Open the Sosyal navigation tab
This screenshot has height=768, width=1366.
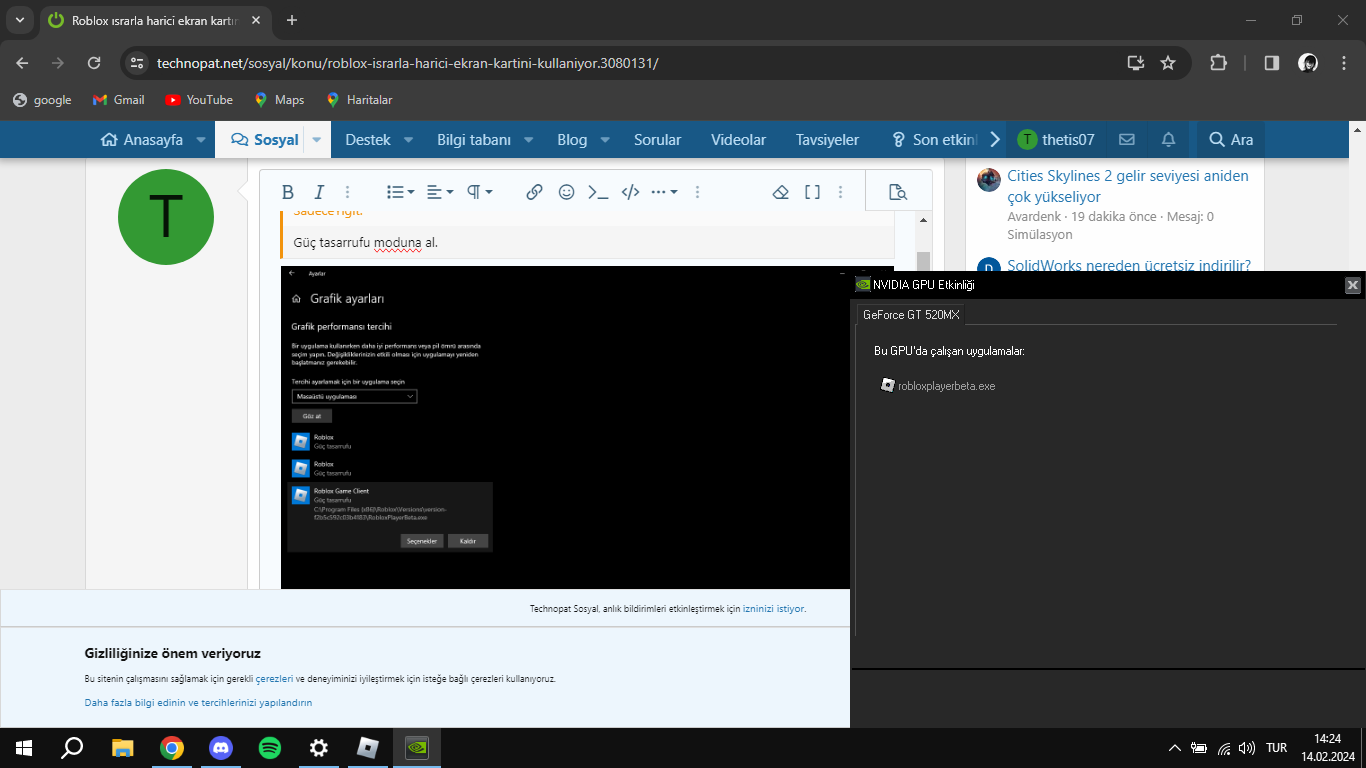265,140
